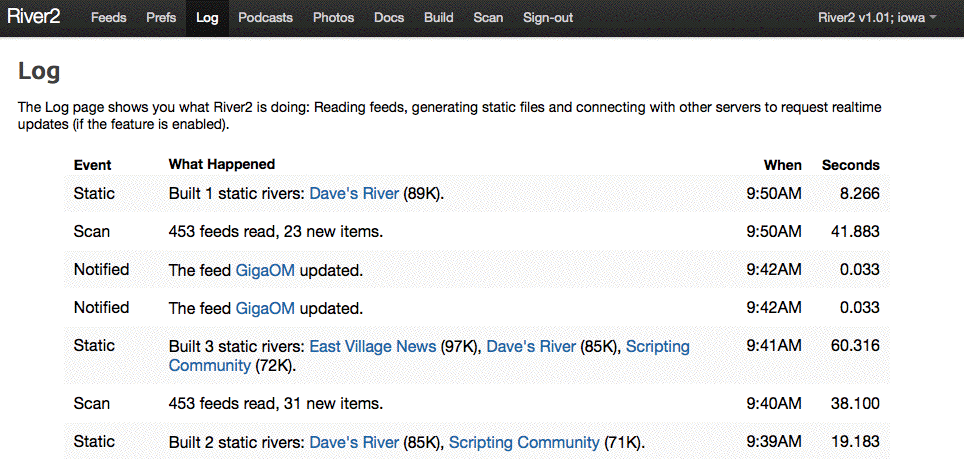Open Dave's River link in 89K row

coord(354,193)
